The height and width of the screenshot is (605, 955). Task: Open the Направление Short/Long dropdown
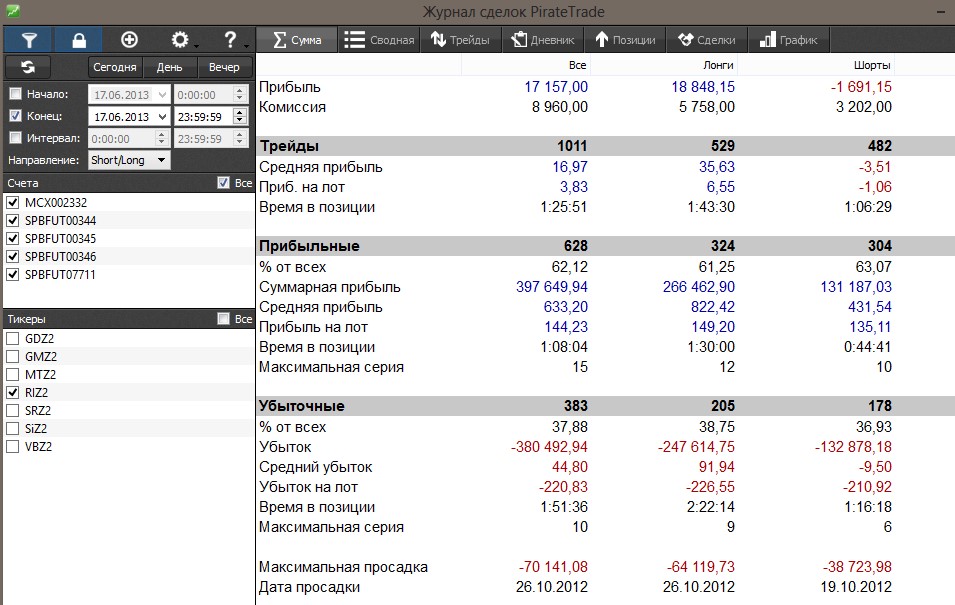pyautogui.click(x=129, y=160)
